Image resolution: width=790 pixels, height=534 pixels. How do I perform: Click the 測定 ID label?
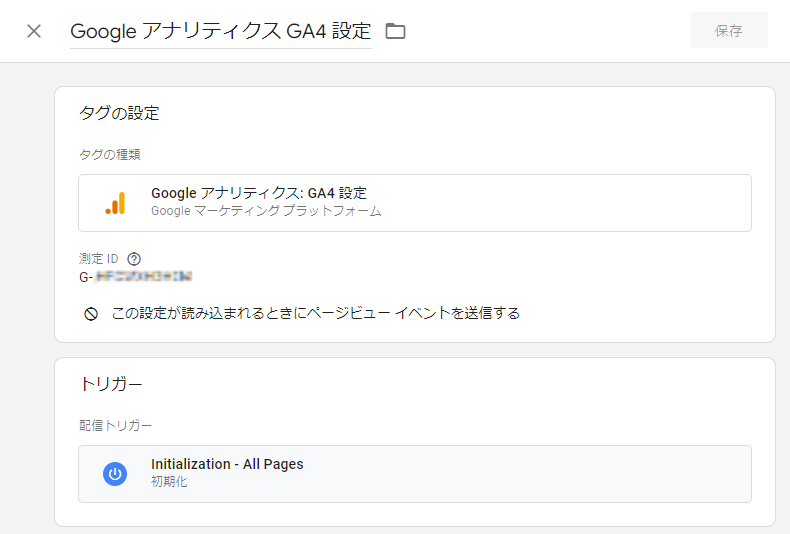point(98,259)
